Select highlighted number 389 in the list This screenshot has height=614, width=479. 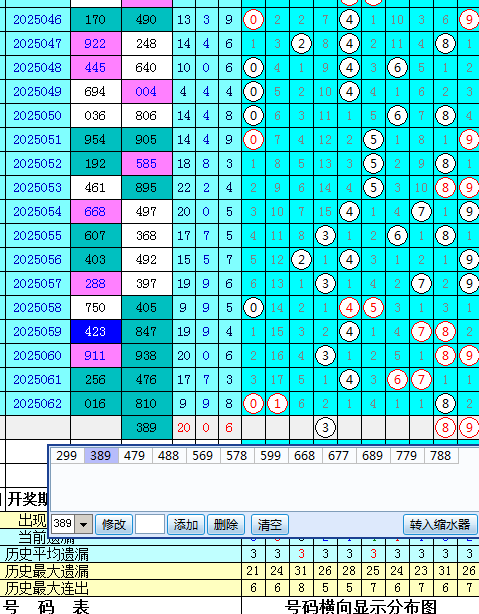[101, 456]
